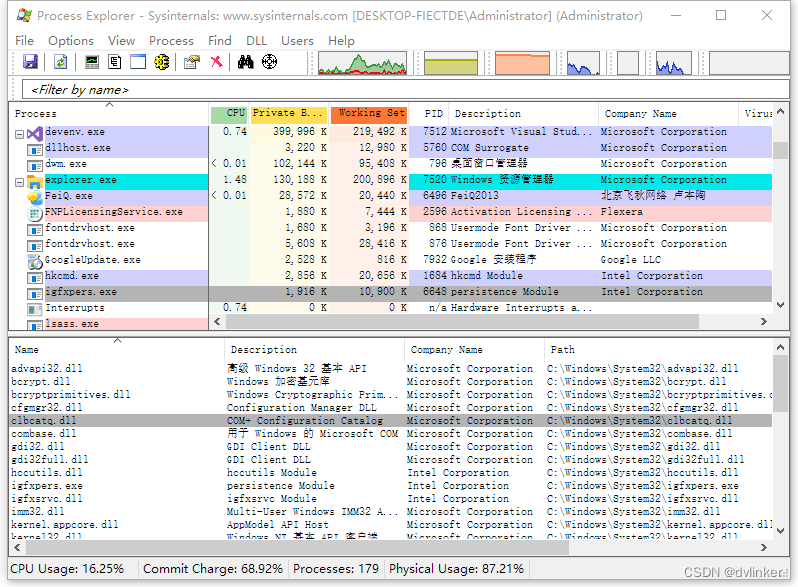Click the FeiQ.exe process icon
The height and width of the screenshot is (587, 798).
click(x=35, y=197)
